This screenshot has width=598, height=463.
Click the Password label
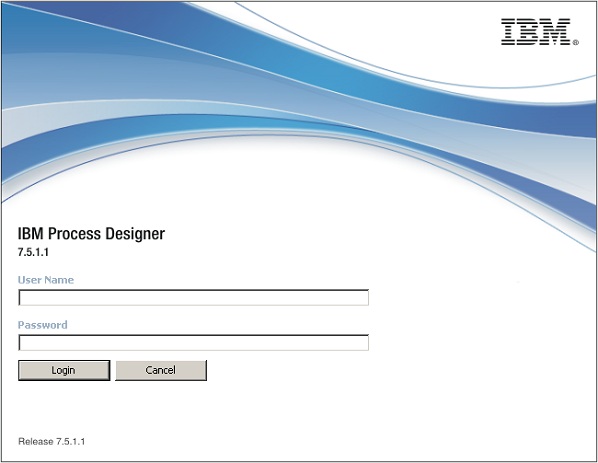43,325
